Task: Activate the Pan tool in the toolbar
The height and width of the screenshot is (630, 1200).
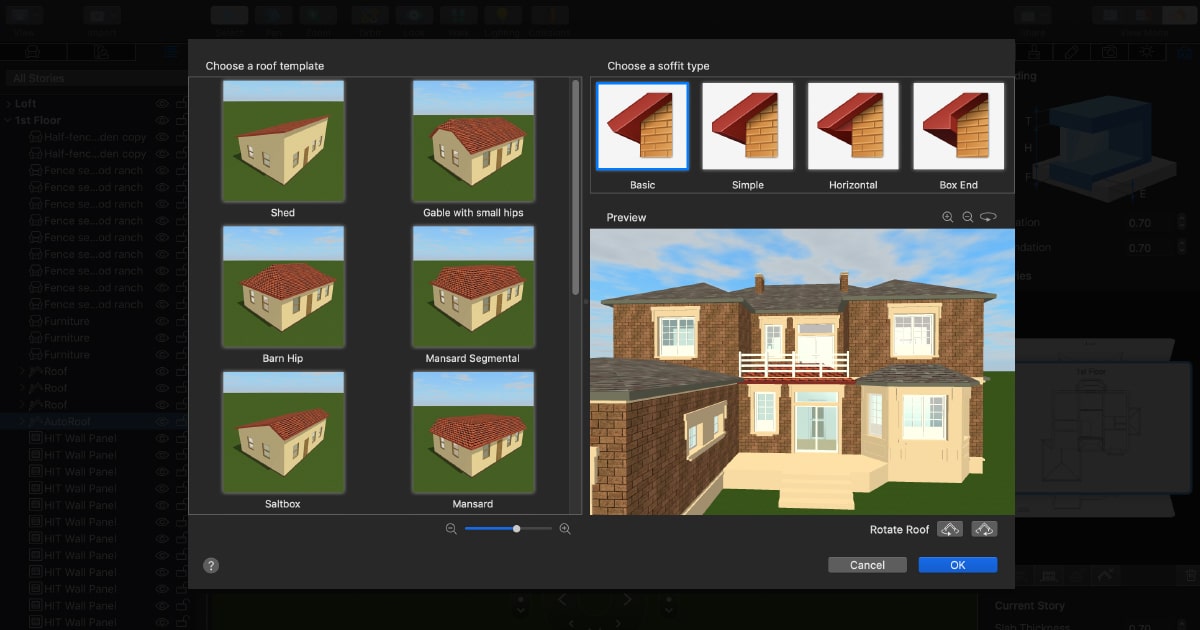Action: (273, 14)
